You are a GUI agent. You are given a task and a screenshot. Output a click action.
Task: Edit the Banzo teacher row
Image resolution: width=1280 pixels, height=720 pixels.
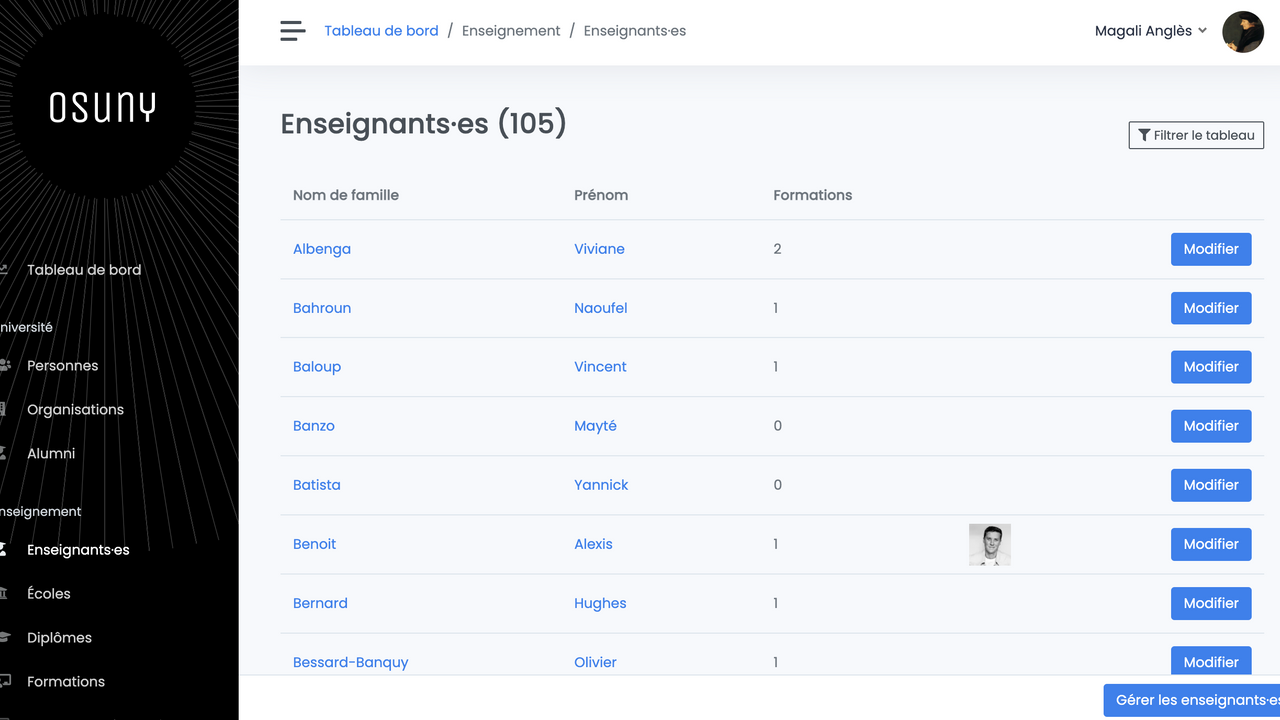pyautogui.click(x=1210, y=426)
